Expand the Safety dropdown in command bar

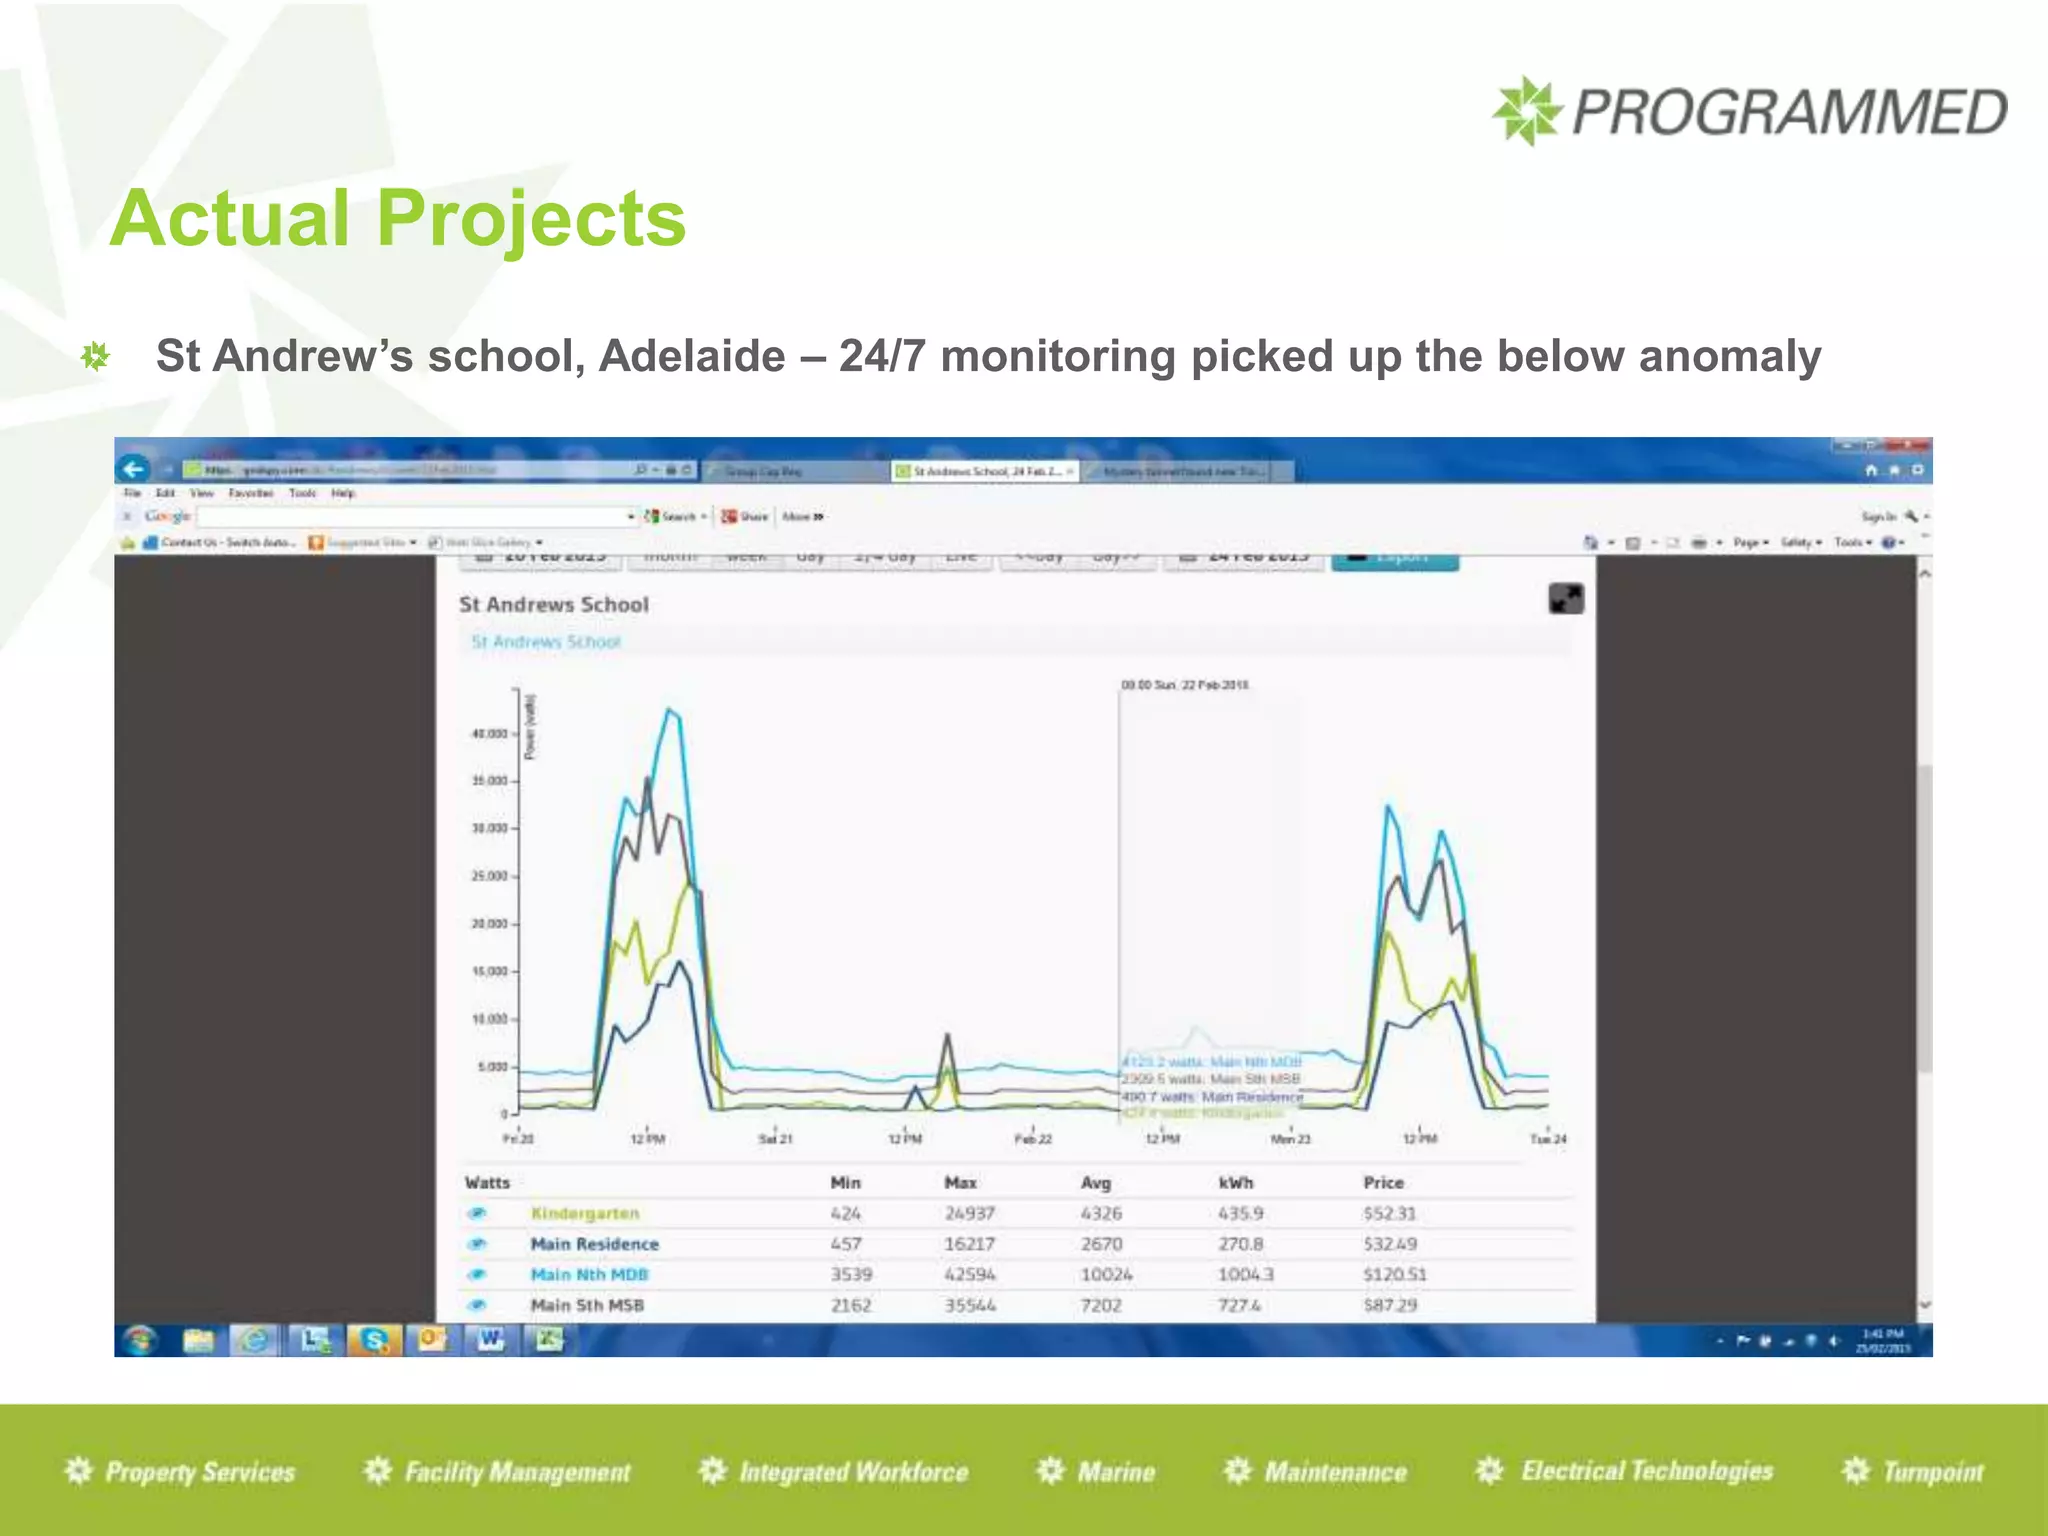point(1801,543)
